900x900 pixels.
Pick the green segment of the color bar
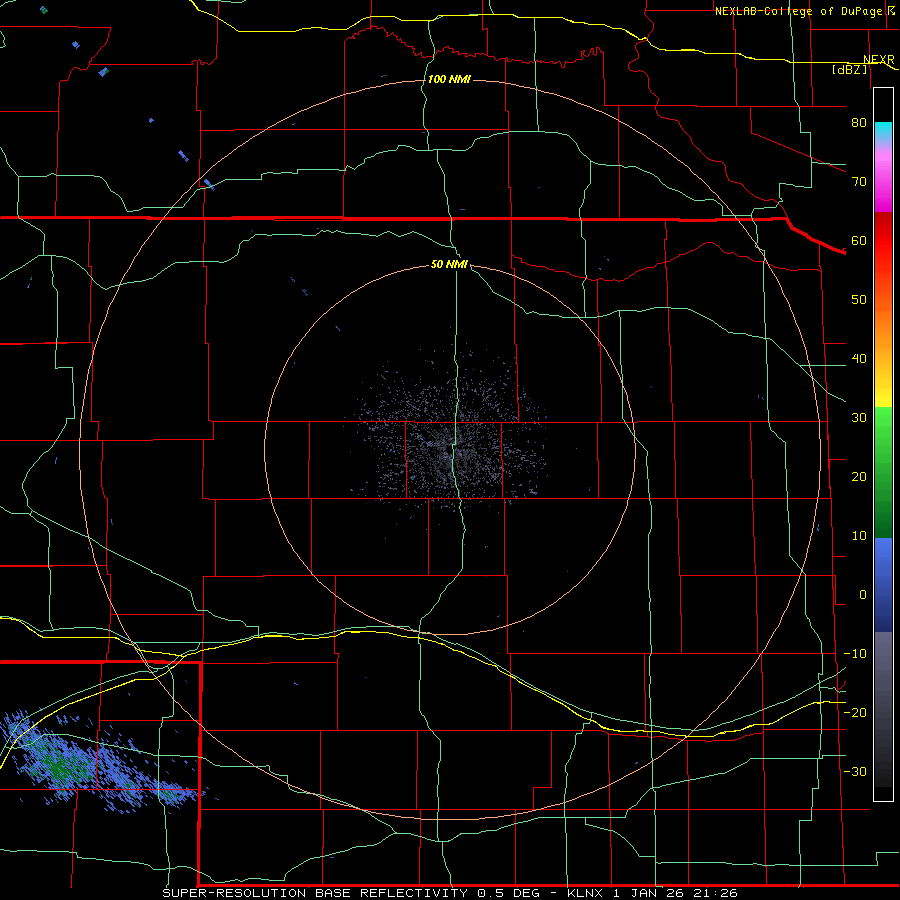(883, 472)
